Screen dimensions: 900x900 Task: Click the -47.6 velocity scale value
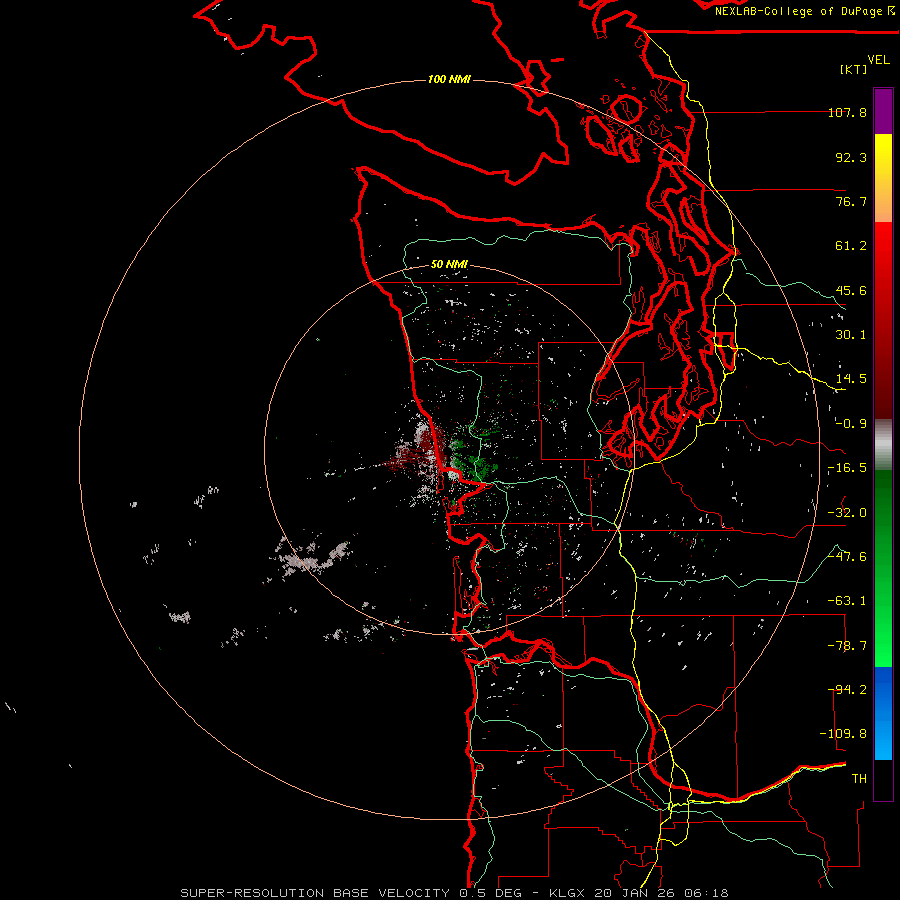point(847,557)
